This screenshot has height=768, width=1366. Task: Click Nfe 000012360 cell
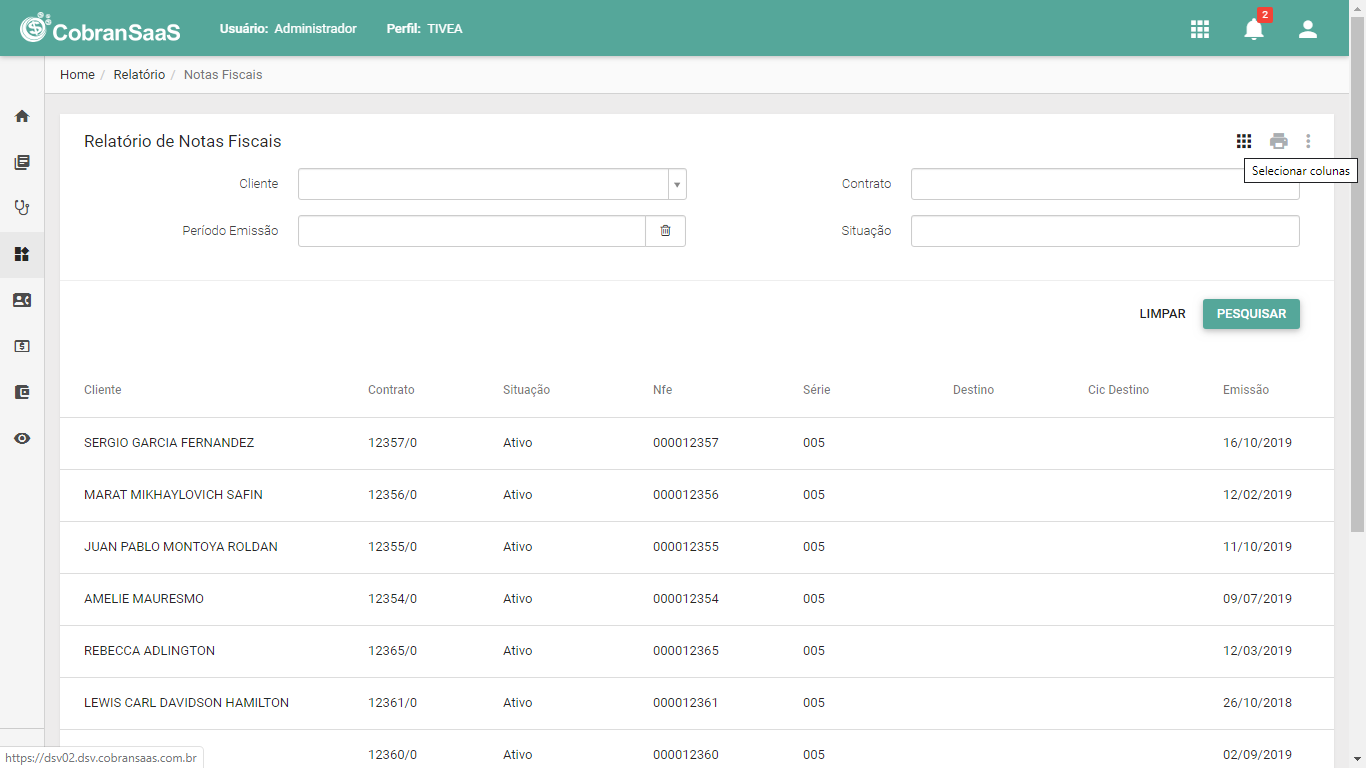686,755
